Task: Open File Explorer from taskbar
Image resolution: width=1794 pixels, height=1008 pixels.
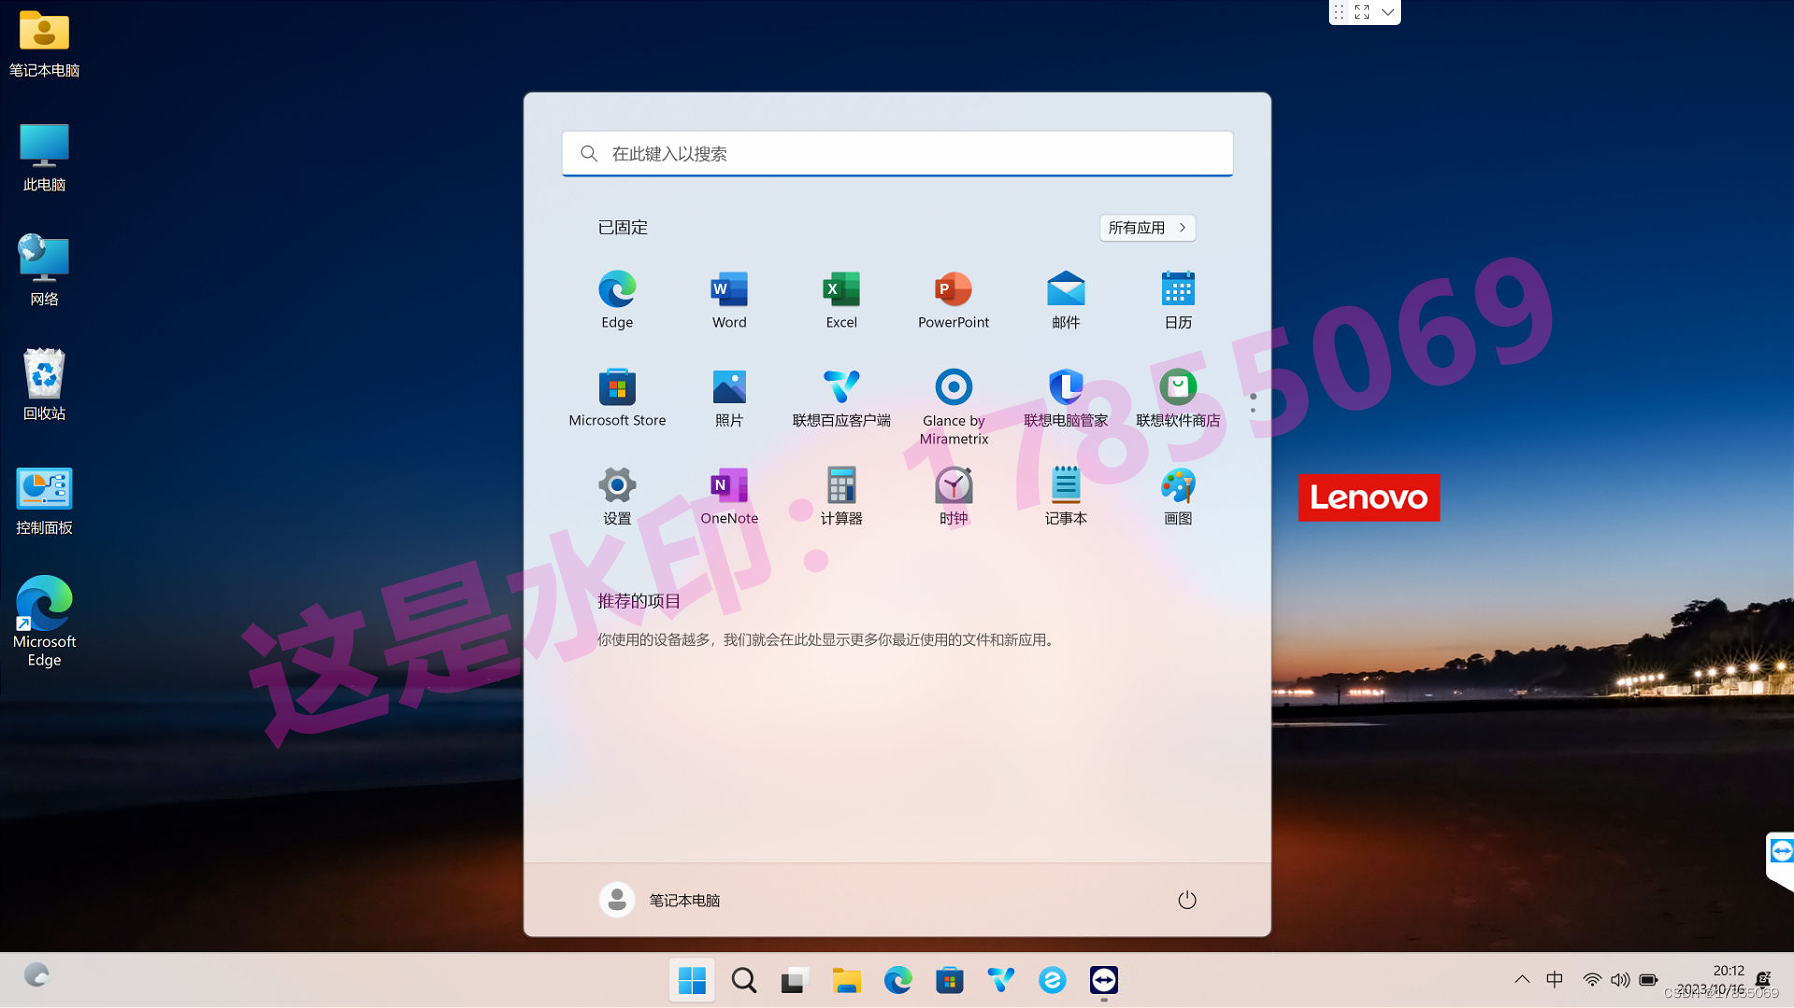Action: point(846,980)
